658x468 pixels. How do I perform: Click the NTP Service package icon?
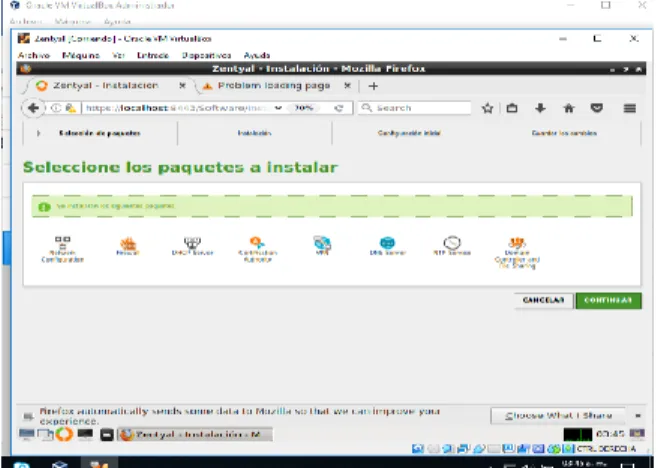[x=452, y=243]
